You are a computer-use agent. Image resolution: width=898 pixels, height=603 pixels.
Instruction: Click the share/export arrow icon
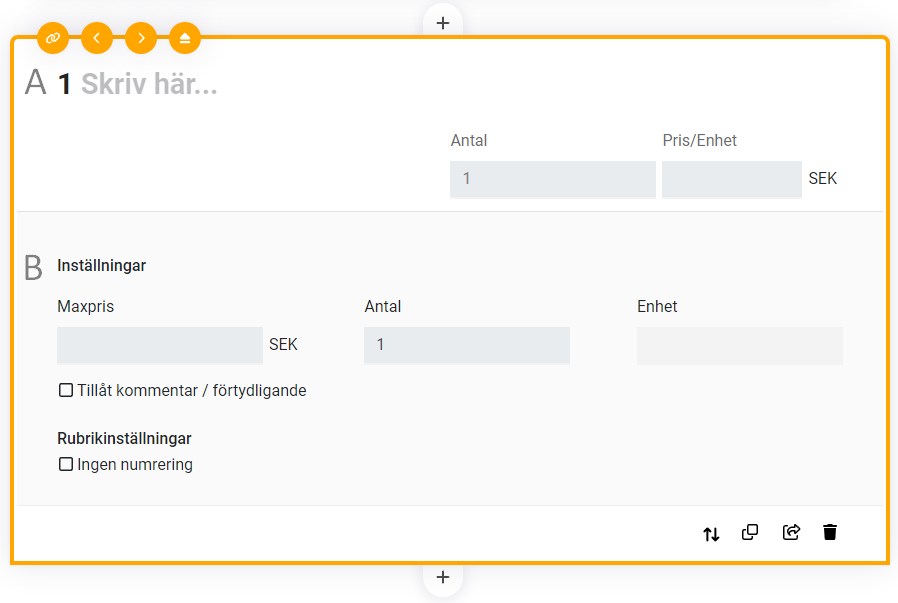pyautogui.click(x=791, y=532)
